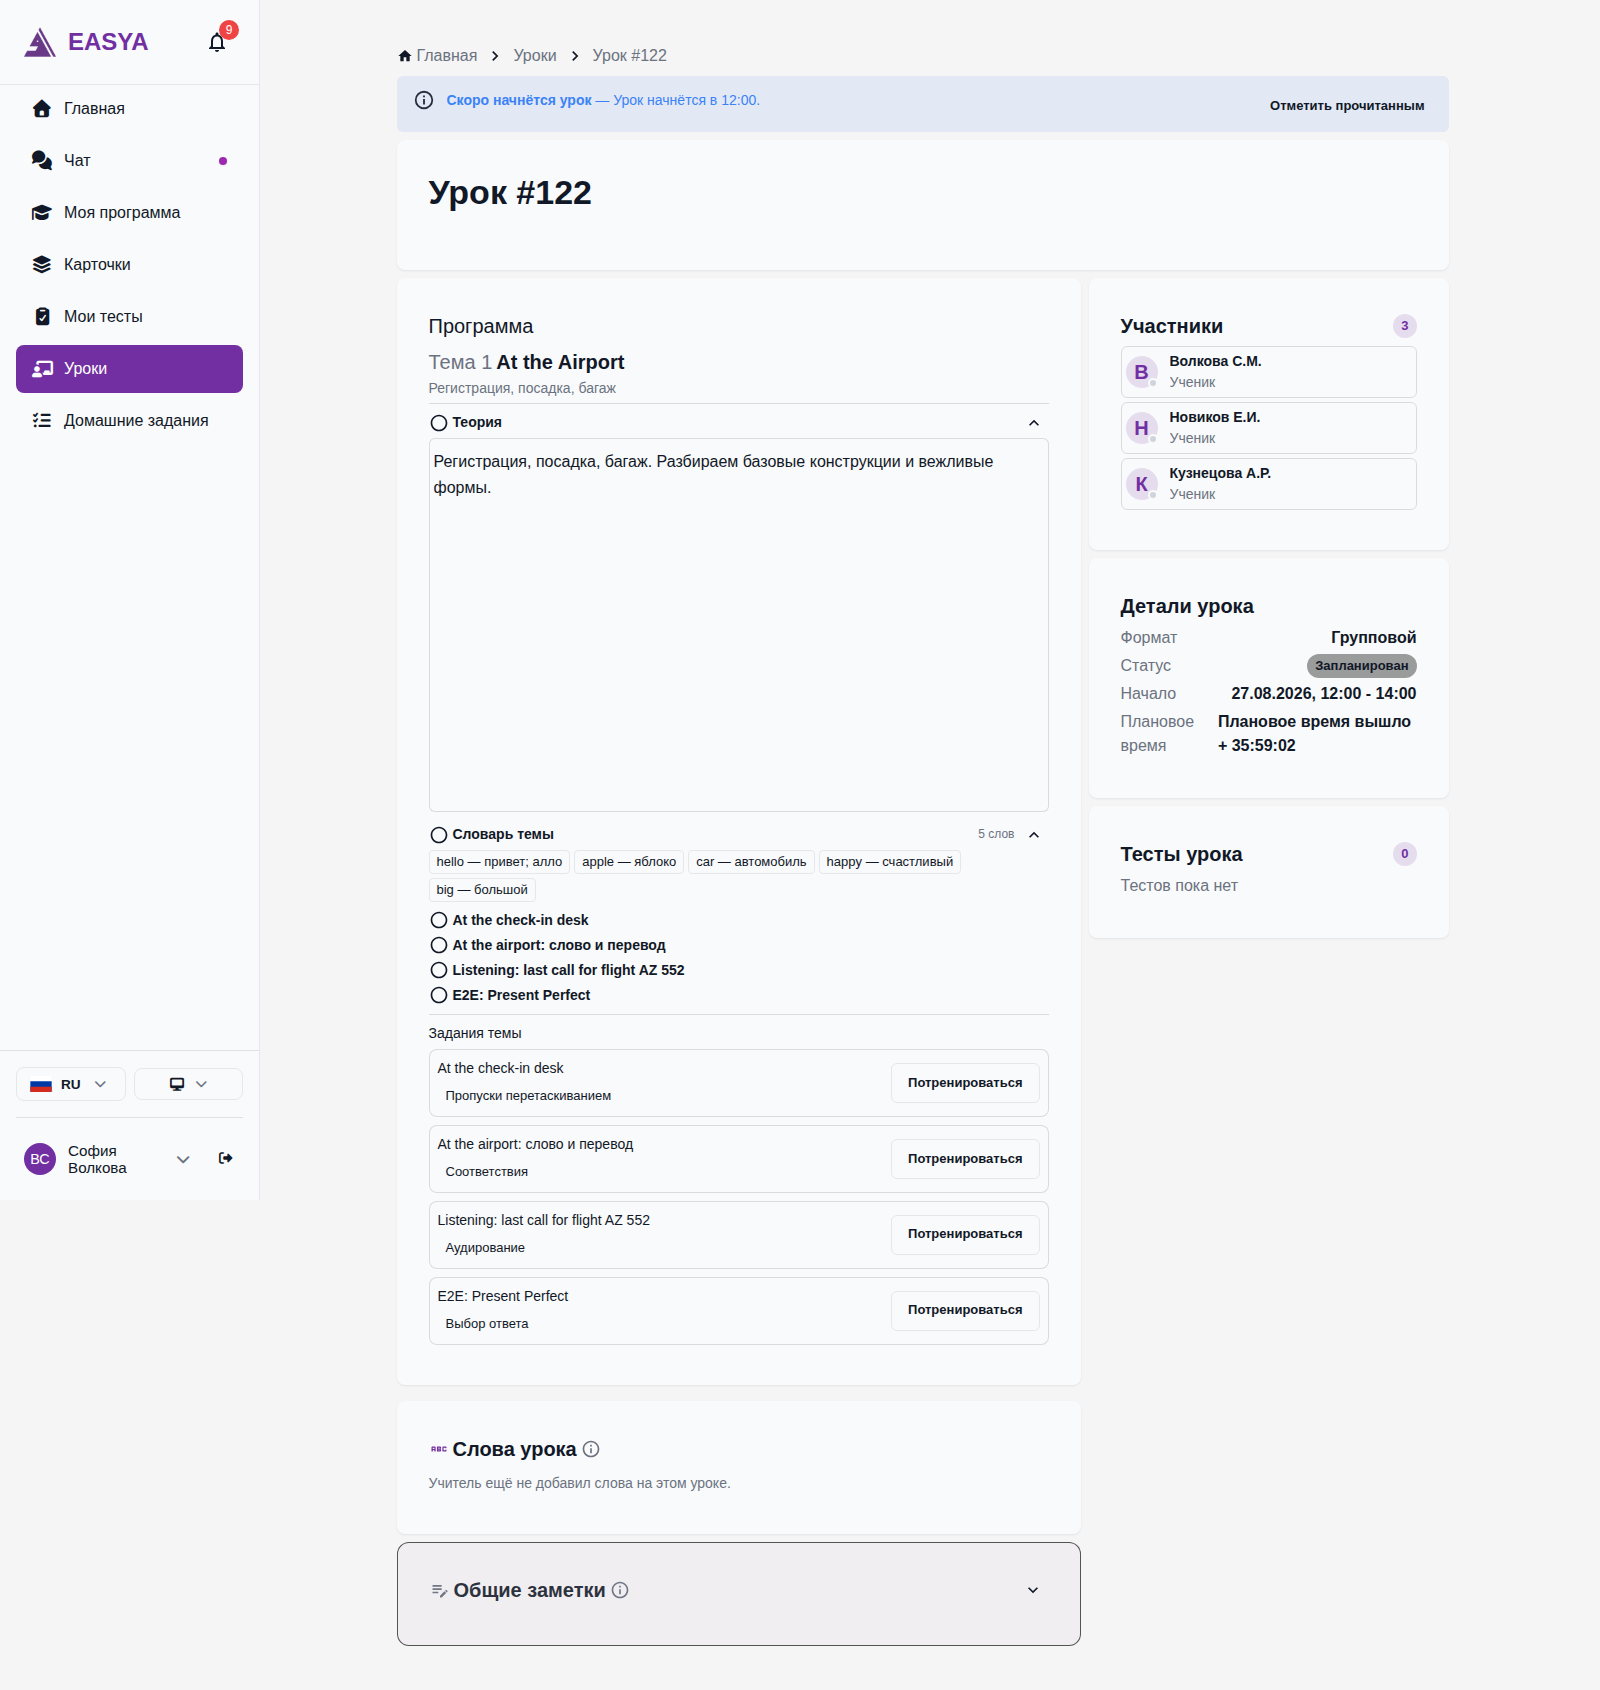Click the tests count badge 0
The image size is (1600, 1690).
pyautogui.click(x=1404, y=854)
